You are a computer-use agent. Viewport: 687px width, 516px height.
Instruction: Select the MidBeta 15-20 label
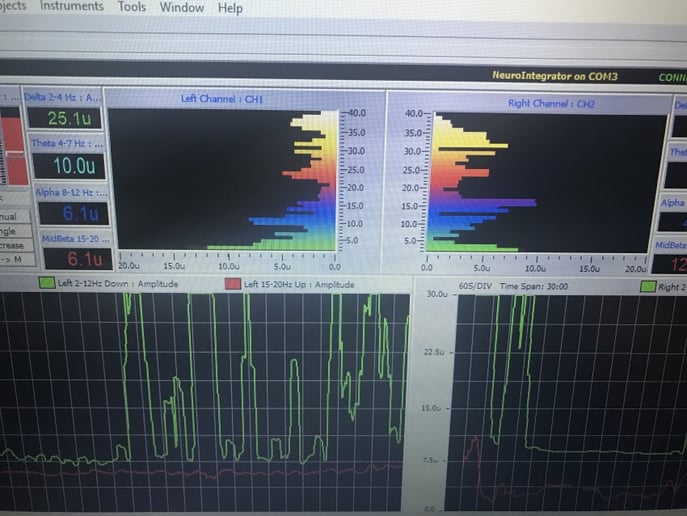(75, 239)
